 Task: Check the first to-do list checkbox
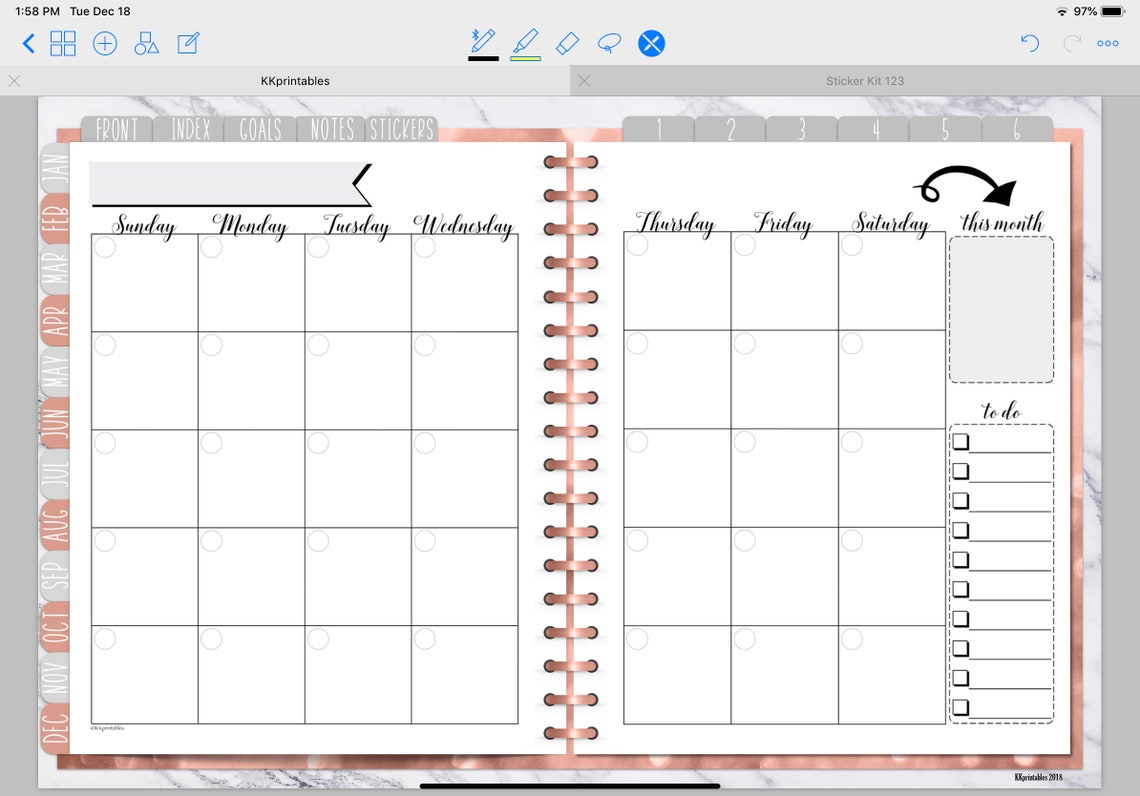[x=962, y=440]
